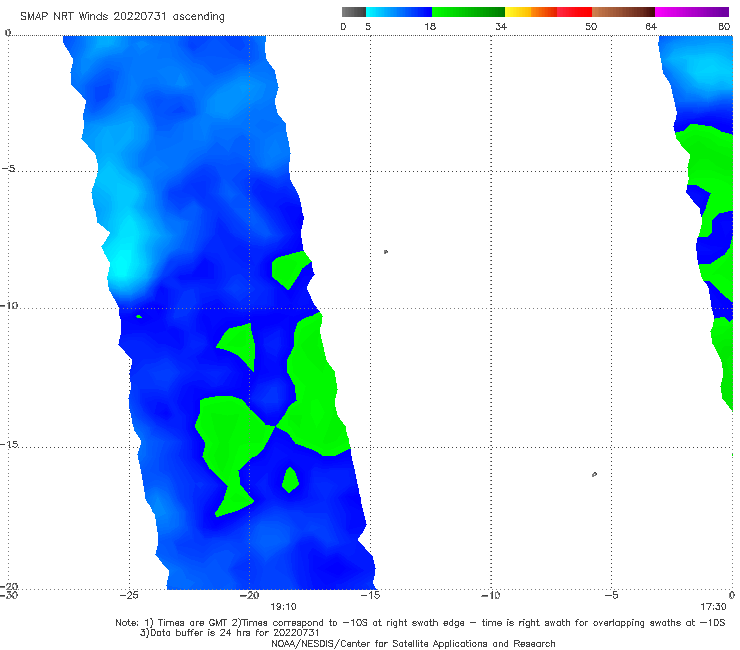Click the '64' label under the color bar
The image size is (740, 650).
tap(651, 27)
